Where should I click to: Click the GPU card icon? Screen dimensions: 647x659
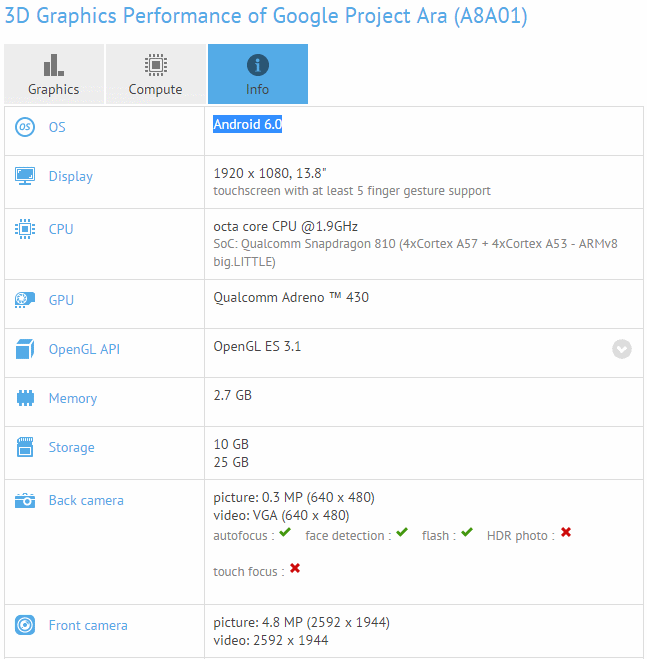tap(25, 300)
